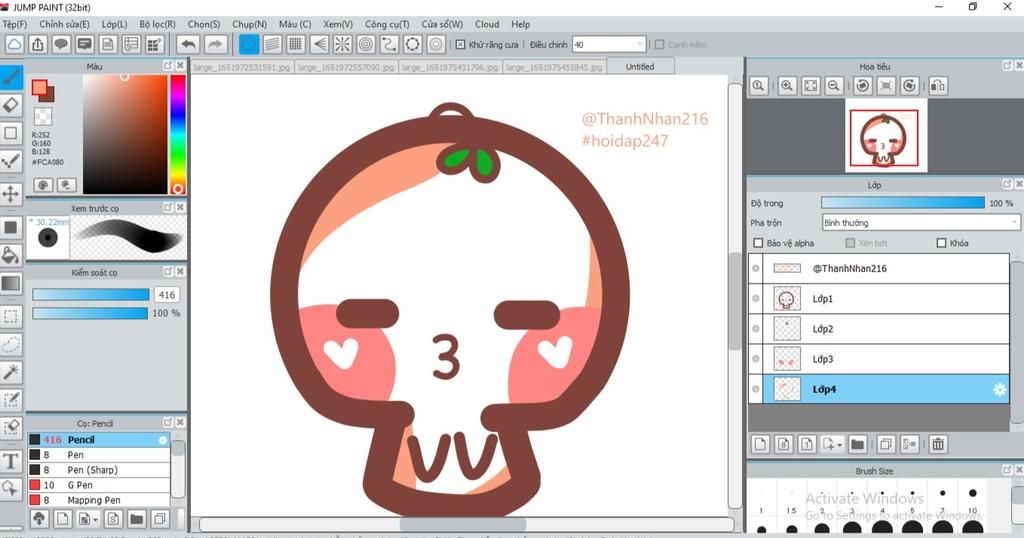This screenshot has width=1024, height=538.
Task: Enable the vanishing point snap guide
Action: coord(319,44)
